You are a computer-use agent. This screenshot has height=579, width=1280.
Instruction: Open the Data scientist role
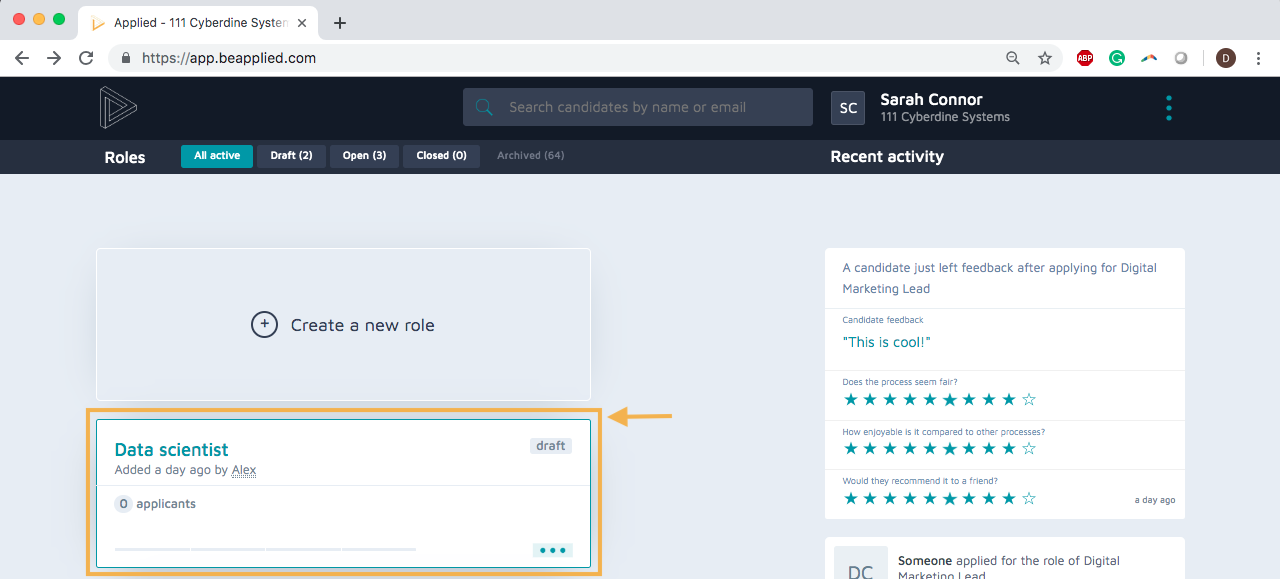click(x=172, y=450)
